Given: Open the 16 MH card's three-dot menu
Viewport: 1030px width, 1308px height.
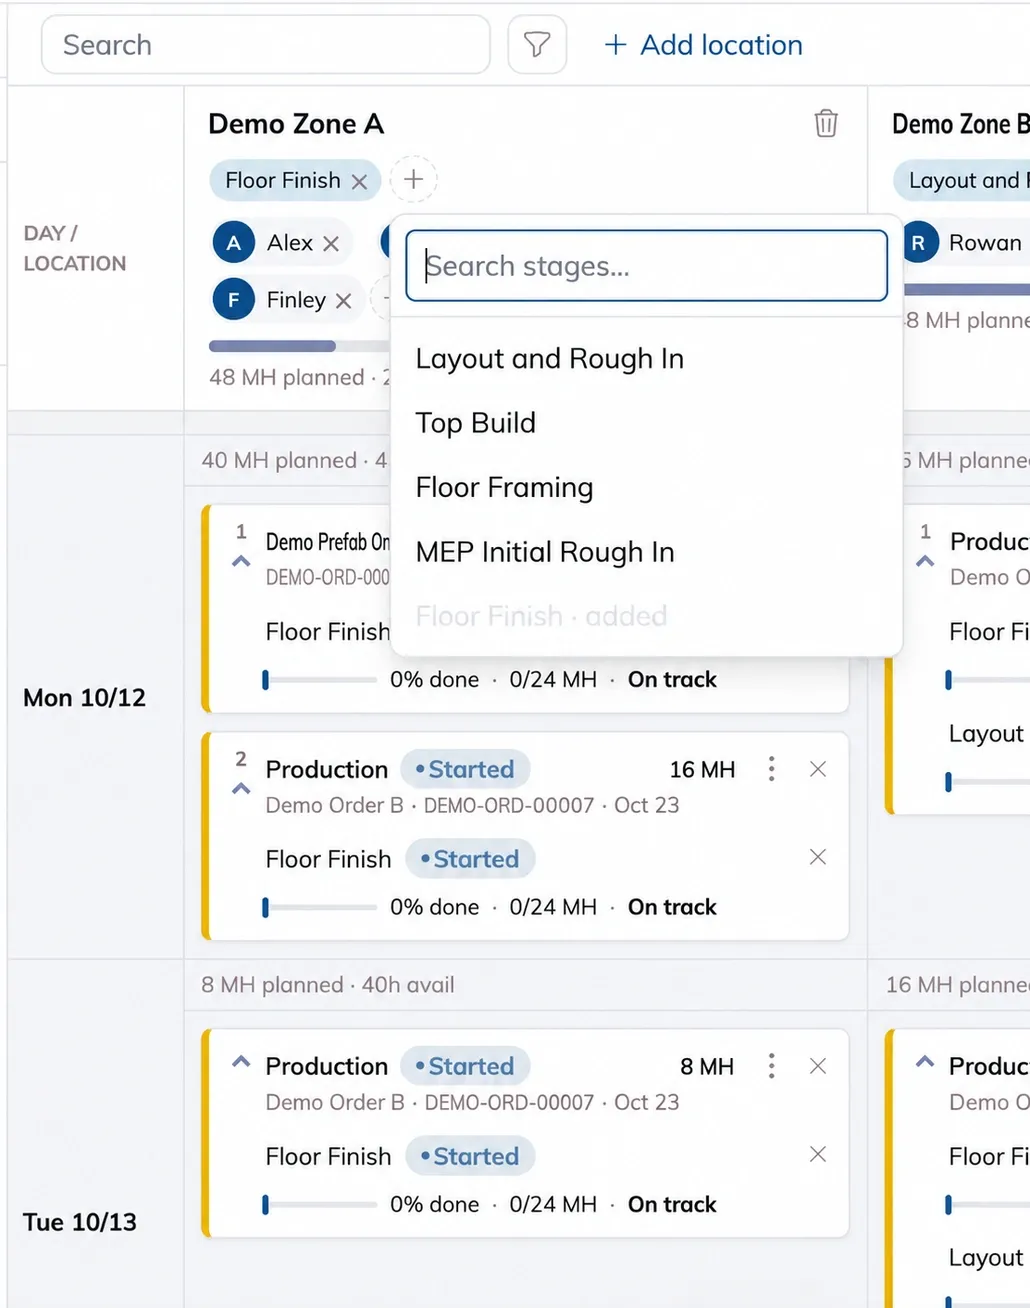Looking at the screenshot, I should click(x=771, y=769).
